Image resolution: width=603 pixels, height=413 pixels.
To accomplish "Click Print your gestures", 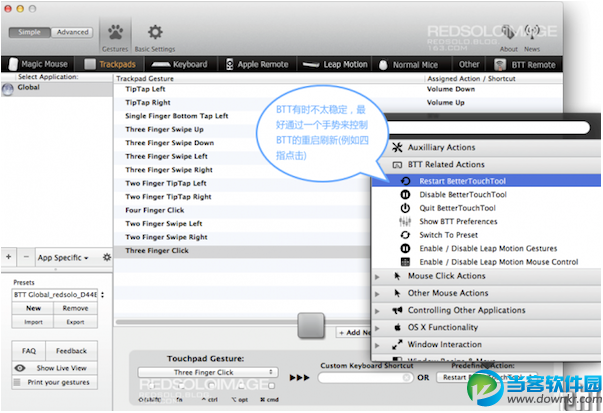I will [x=55, y=382].
